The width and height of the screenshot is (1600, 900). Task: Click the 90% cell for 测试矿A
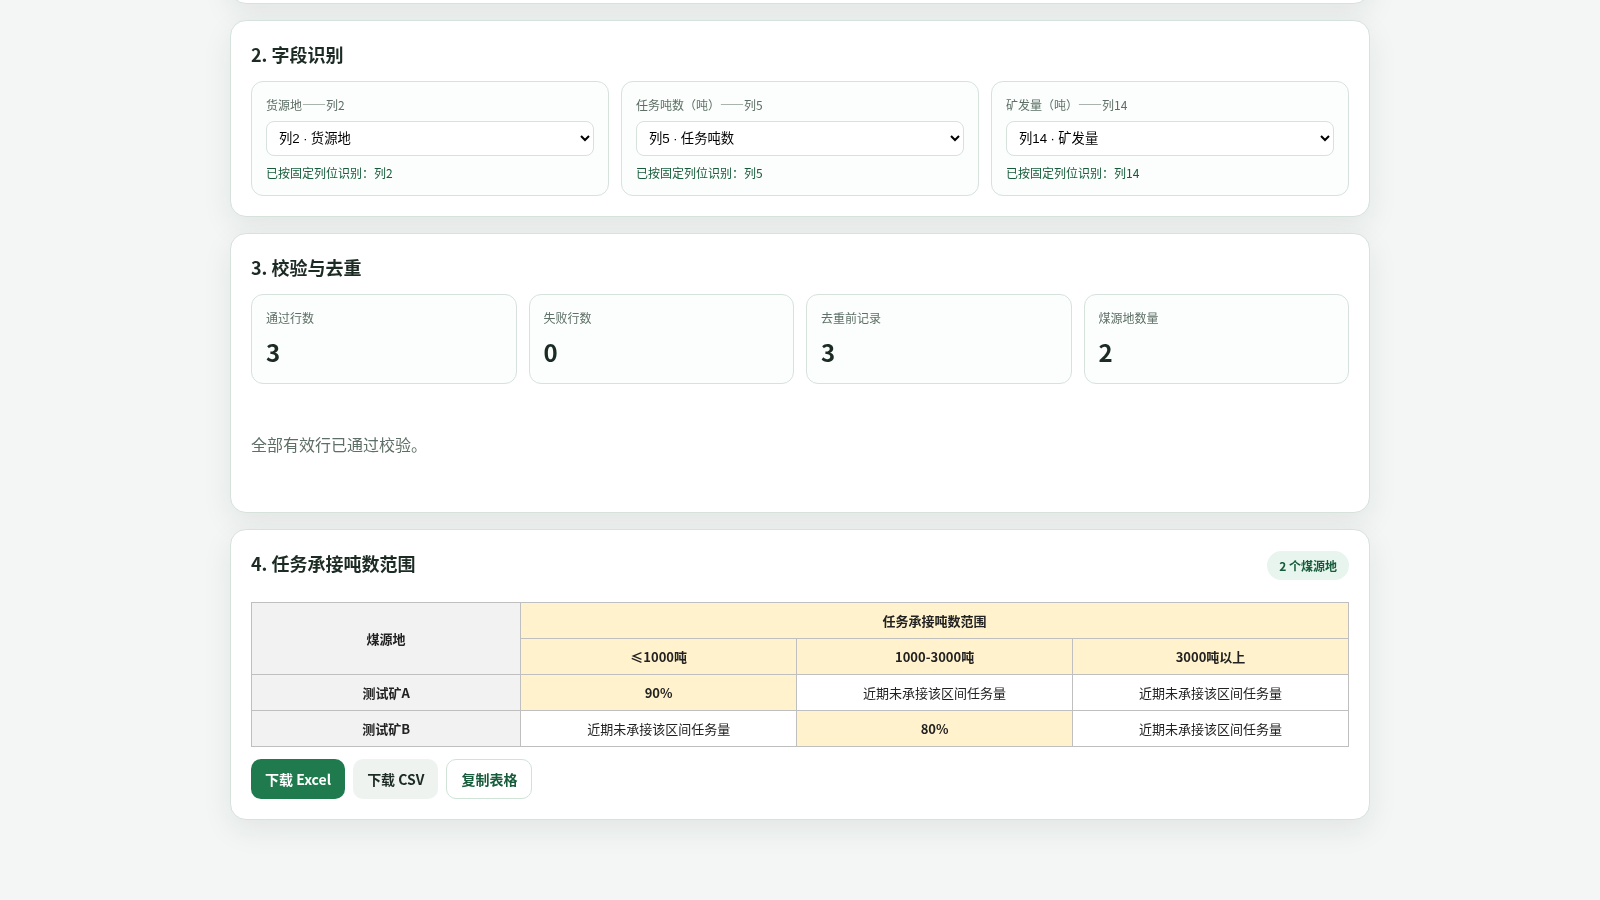(658, 693)
